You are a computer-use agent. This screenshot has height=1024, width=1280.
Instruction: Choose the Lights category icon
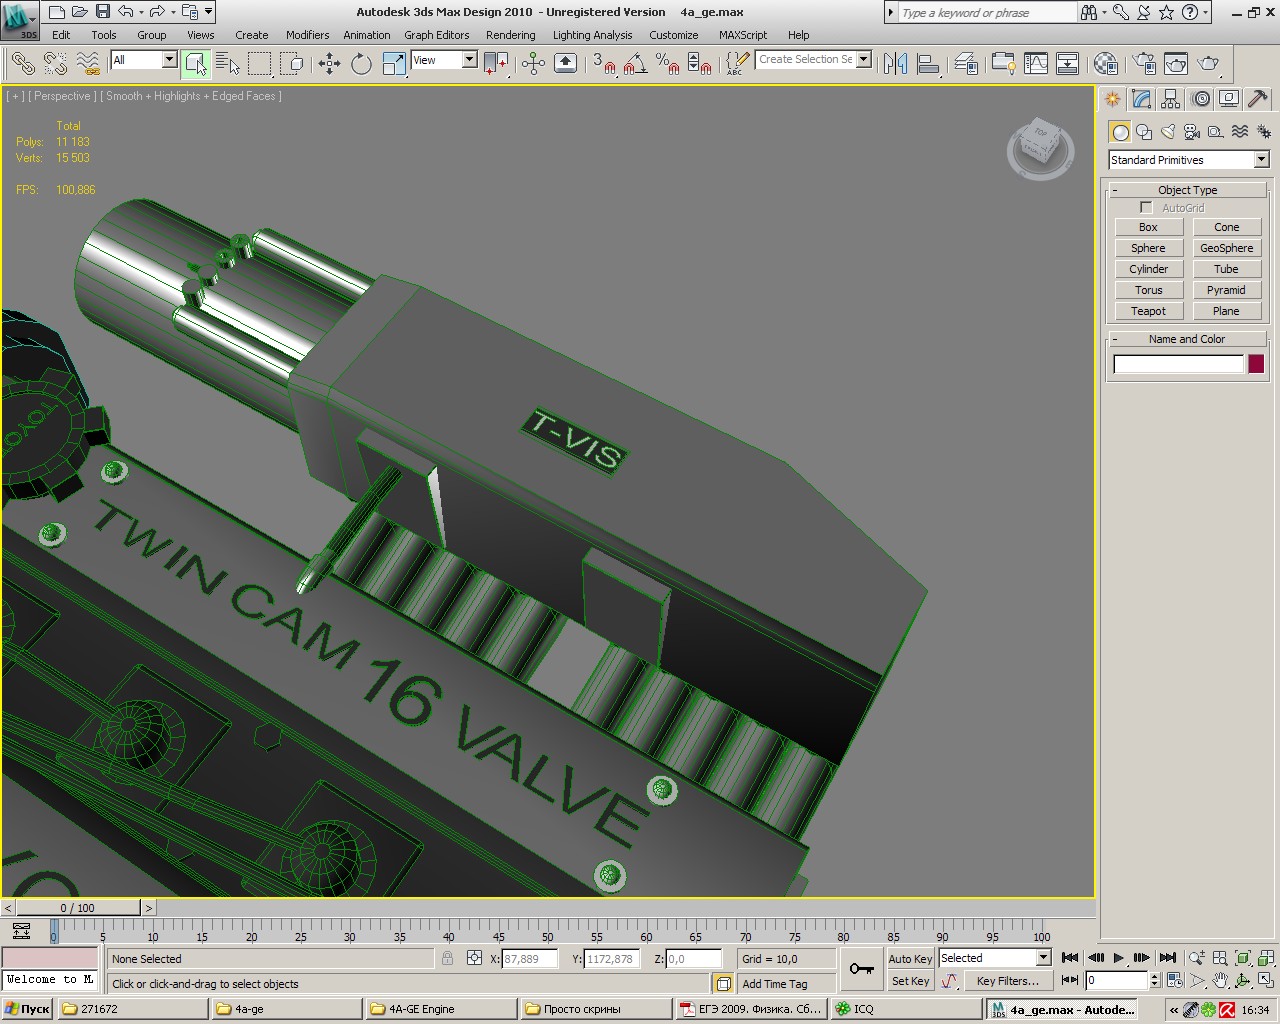1168,132
